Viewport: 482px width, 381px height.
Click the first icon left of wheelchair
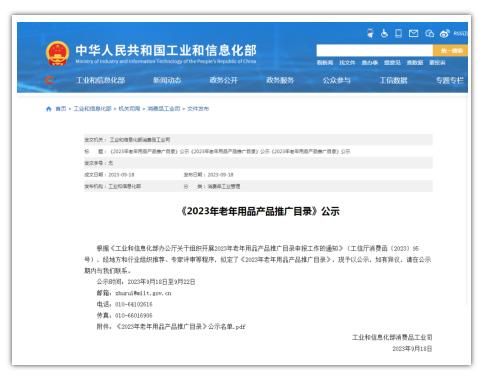tap(370, 33)
